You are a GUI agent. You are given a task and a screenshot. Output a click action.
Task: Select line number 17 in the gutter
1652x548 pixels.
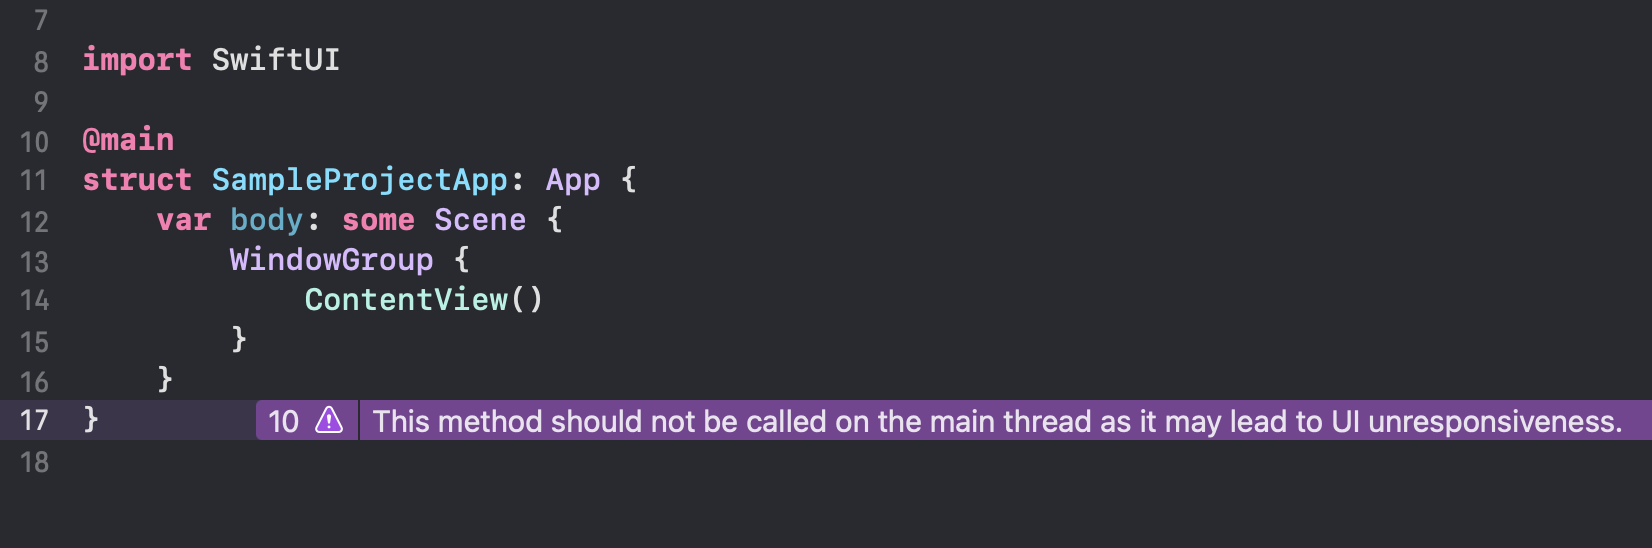point(34,420)
